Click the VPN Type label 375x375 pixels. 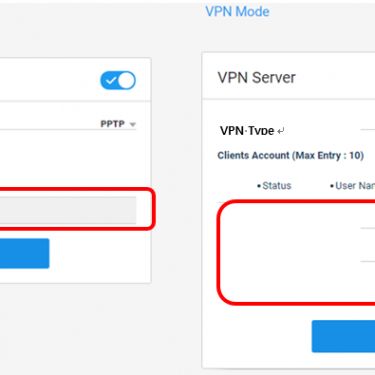(x=247, y=131)
